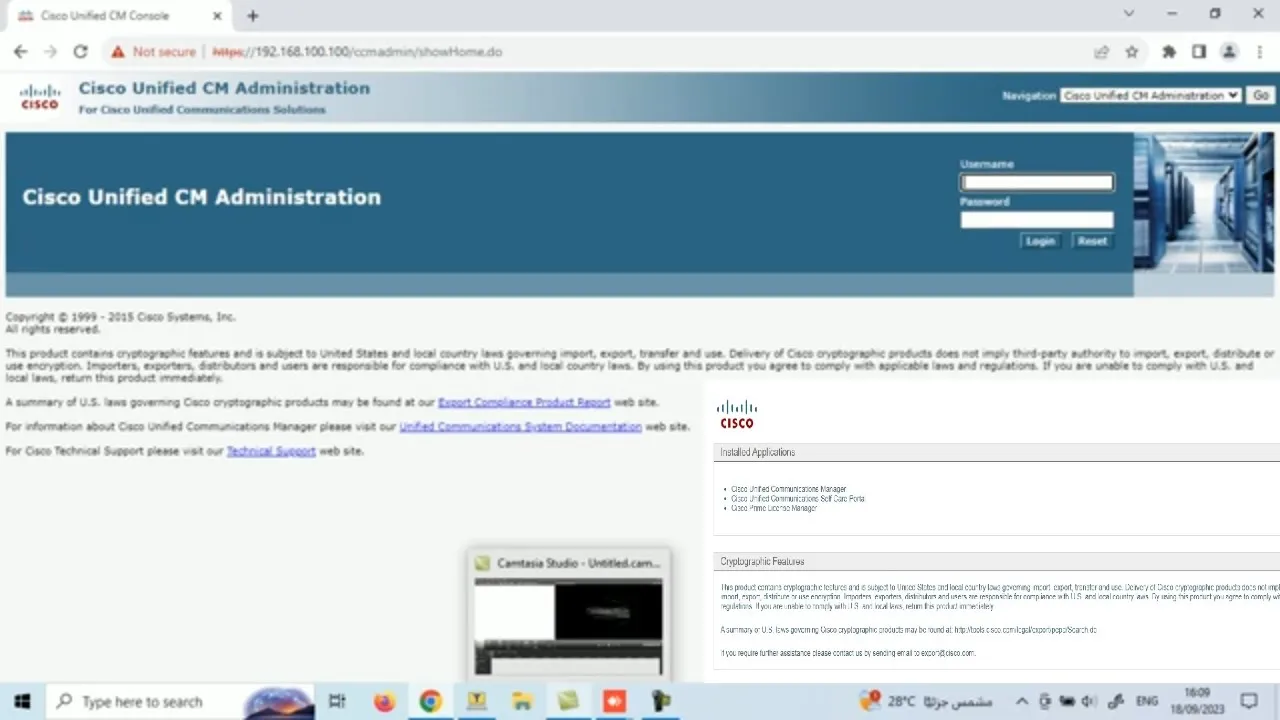Switch the ENG input language
The image size is (1280, 720).
1147,701
